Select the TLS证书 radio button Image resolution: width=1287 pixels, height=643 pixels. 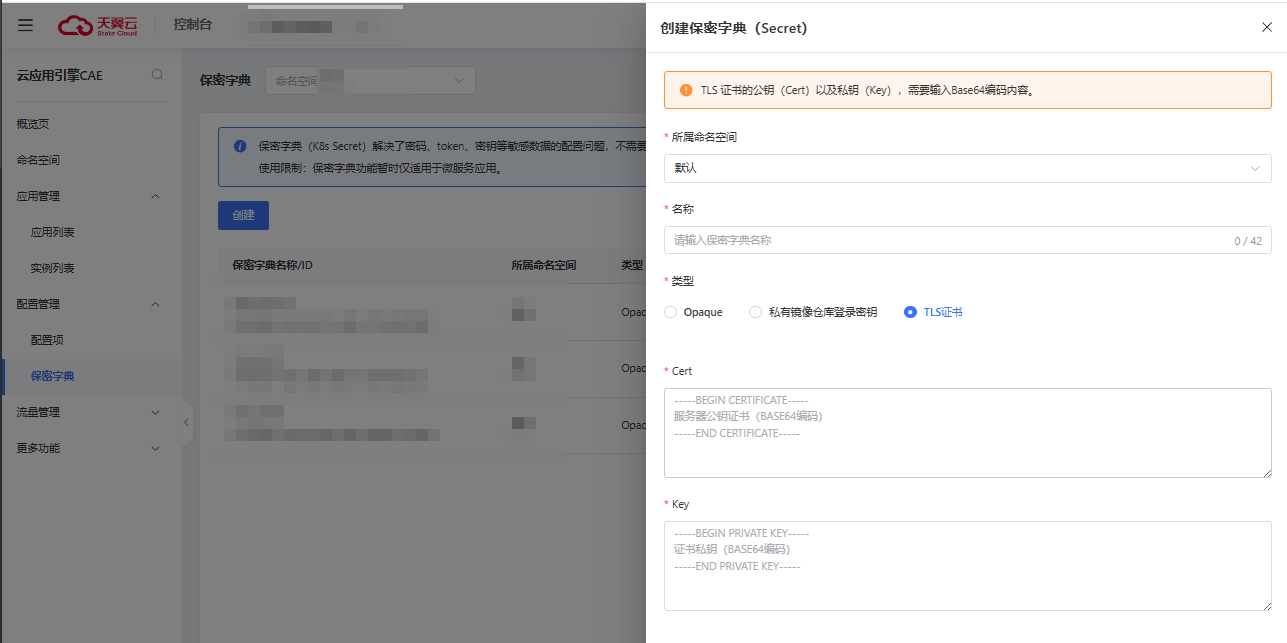tap(910, 312)
